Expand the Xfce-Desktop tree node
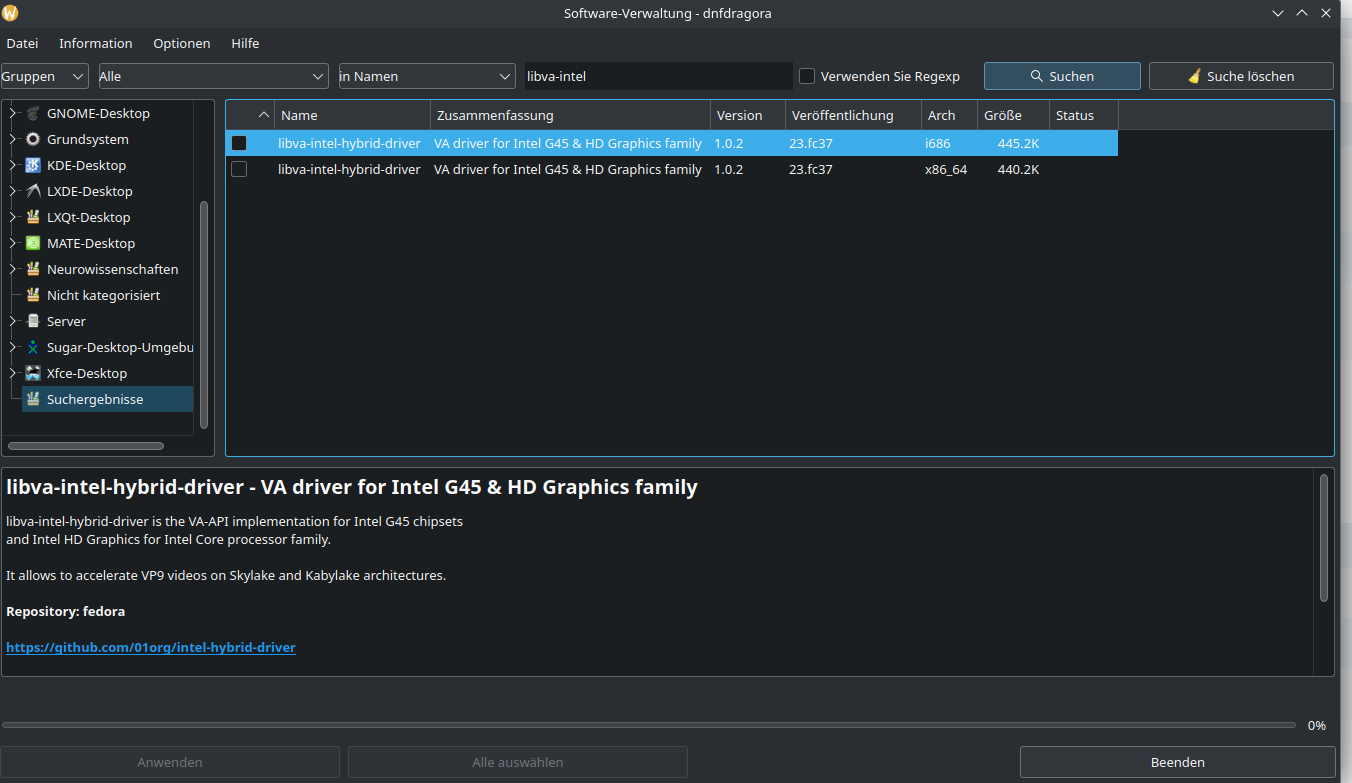This screenshot has width=1352, height=783. [x=13, y=373]
